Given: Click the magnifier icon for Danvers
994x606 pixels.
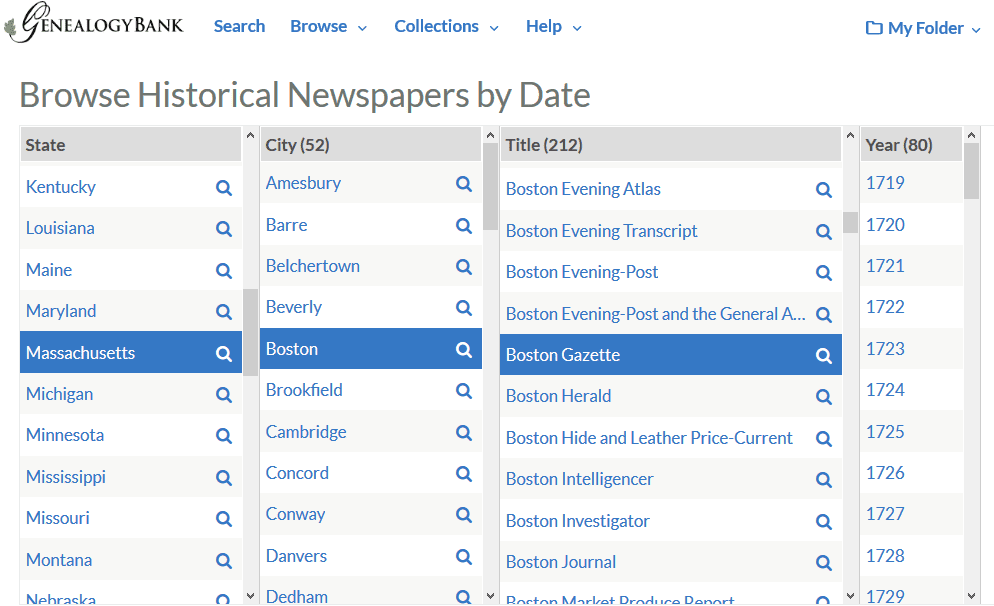Looking at the screenshot, I should (x=463, y=557).
